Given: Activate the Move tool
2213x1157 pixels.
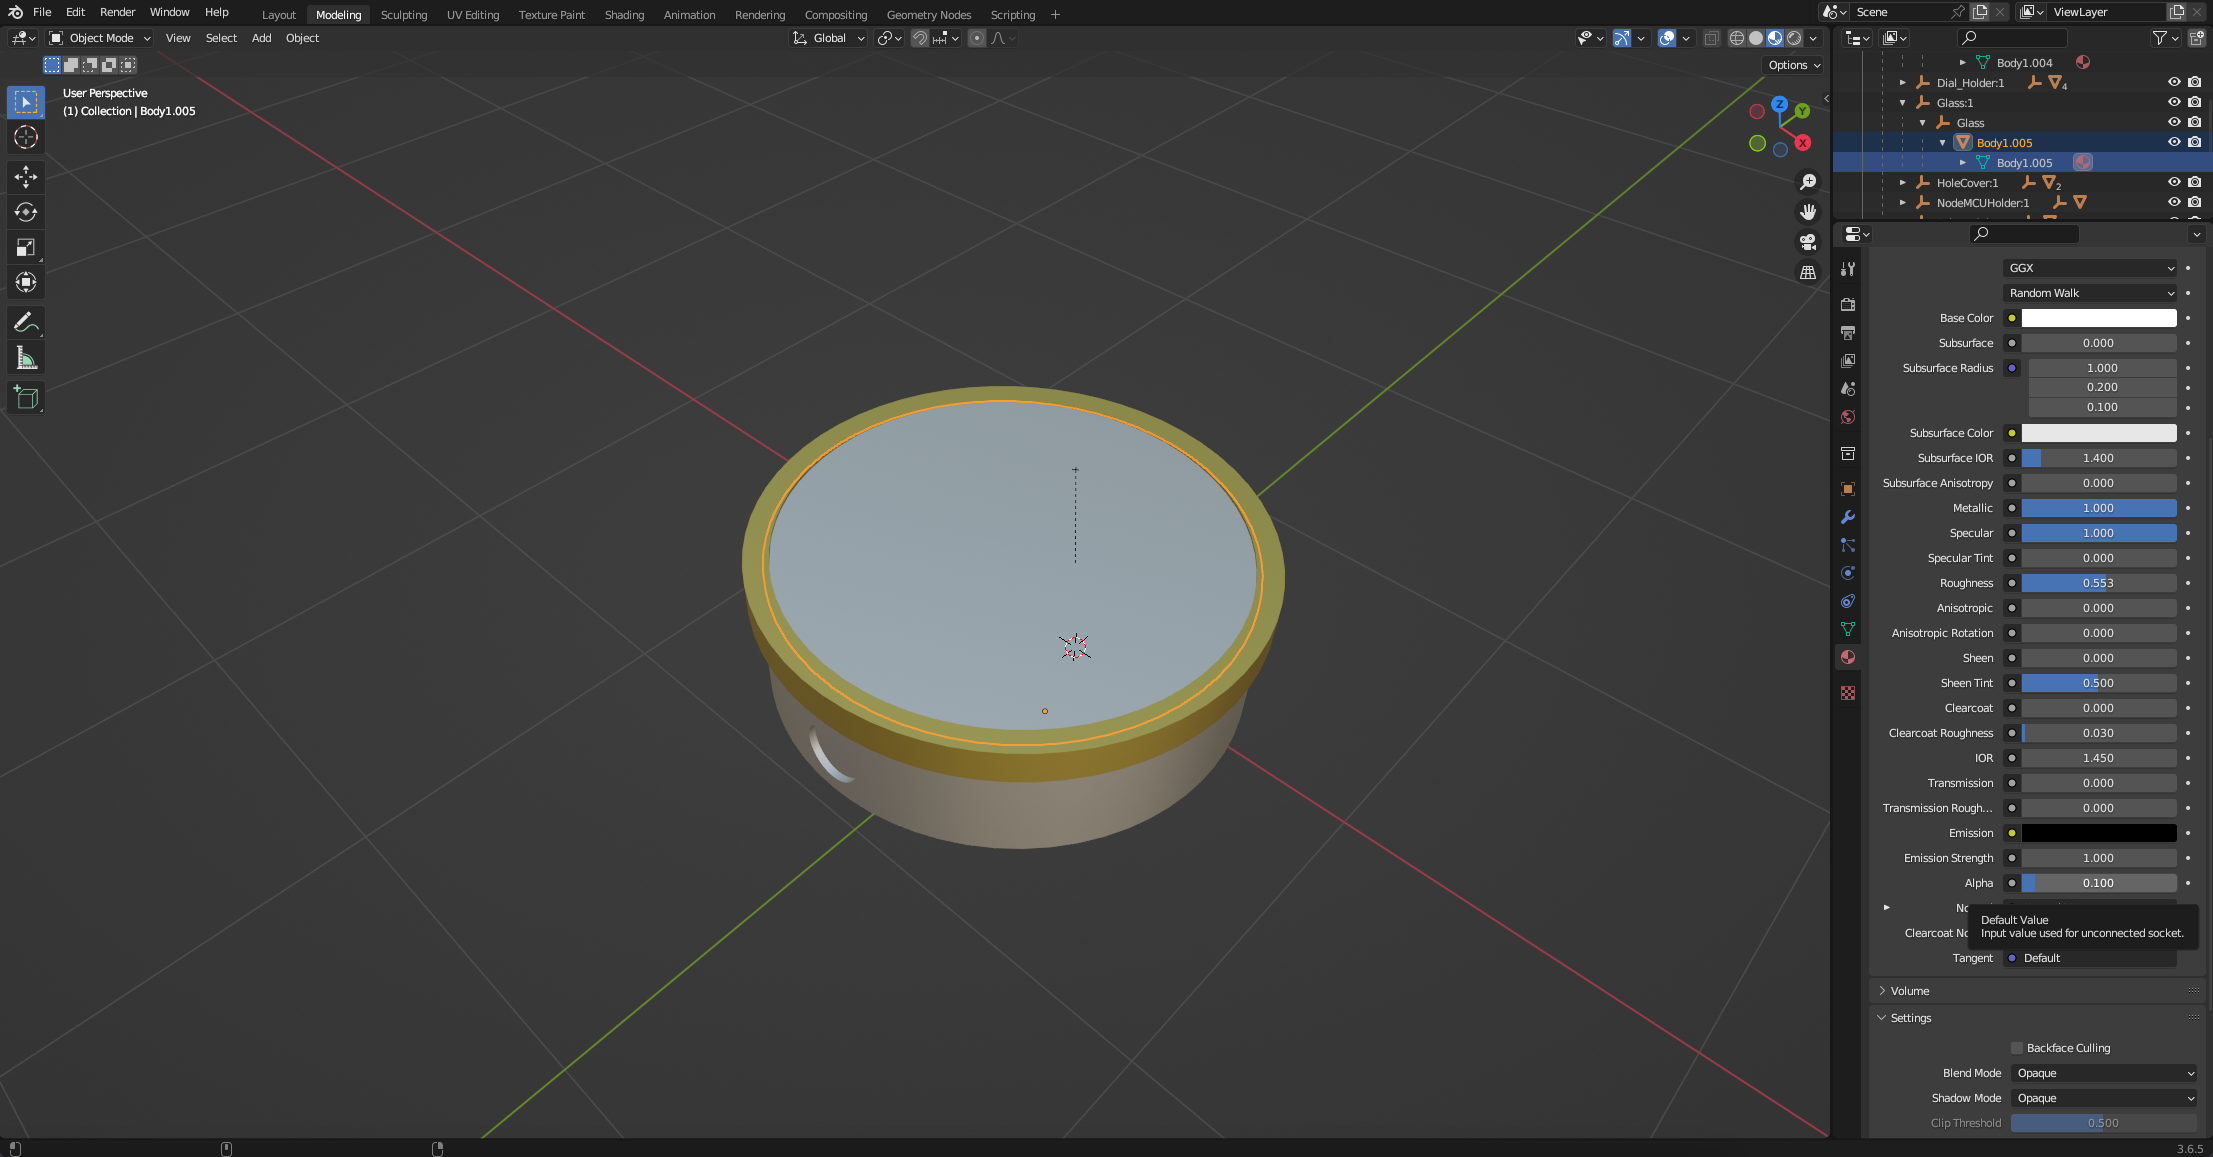Looking at the screenshot, I should tap(26, 177).
